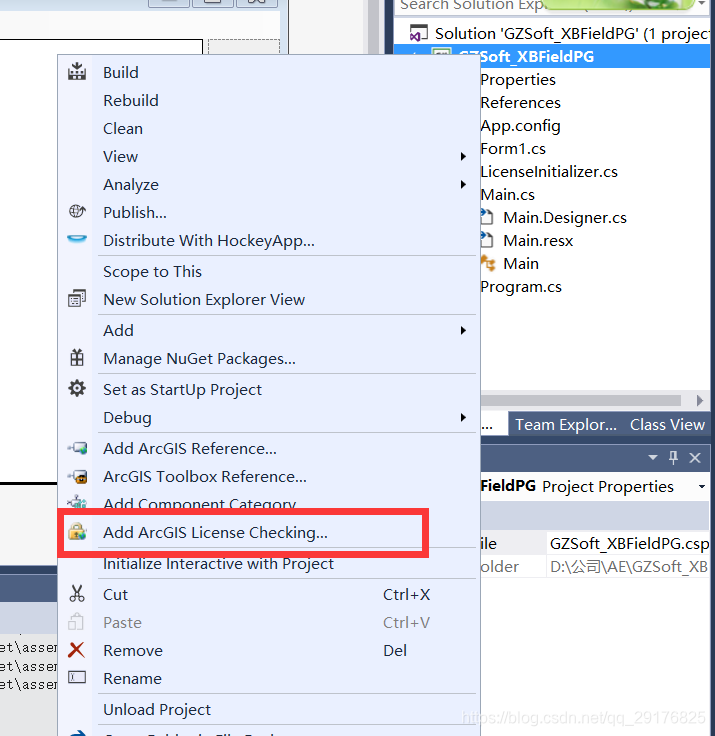The height and width of the screenshot is (736, 715).
Task: Click the Cut scissors icon
Action: point(77,594)
